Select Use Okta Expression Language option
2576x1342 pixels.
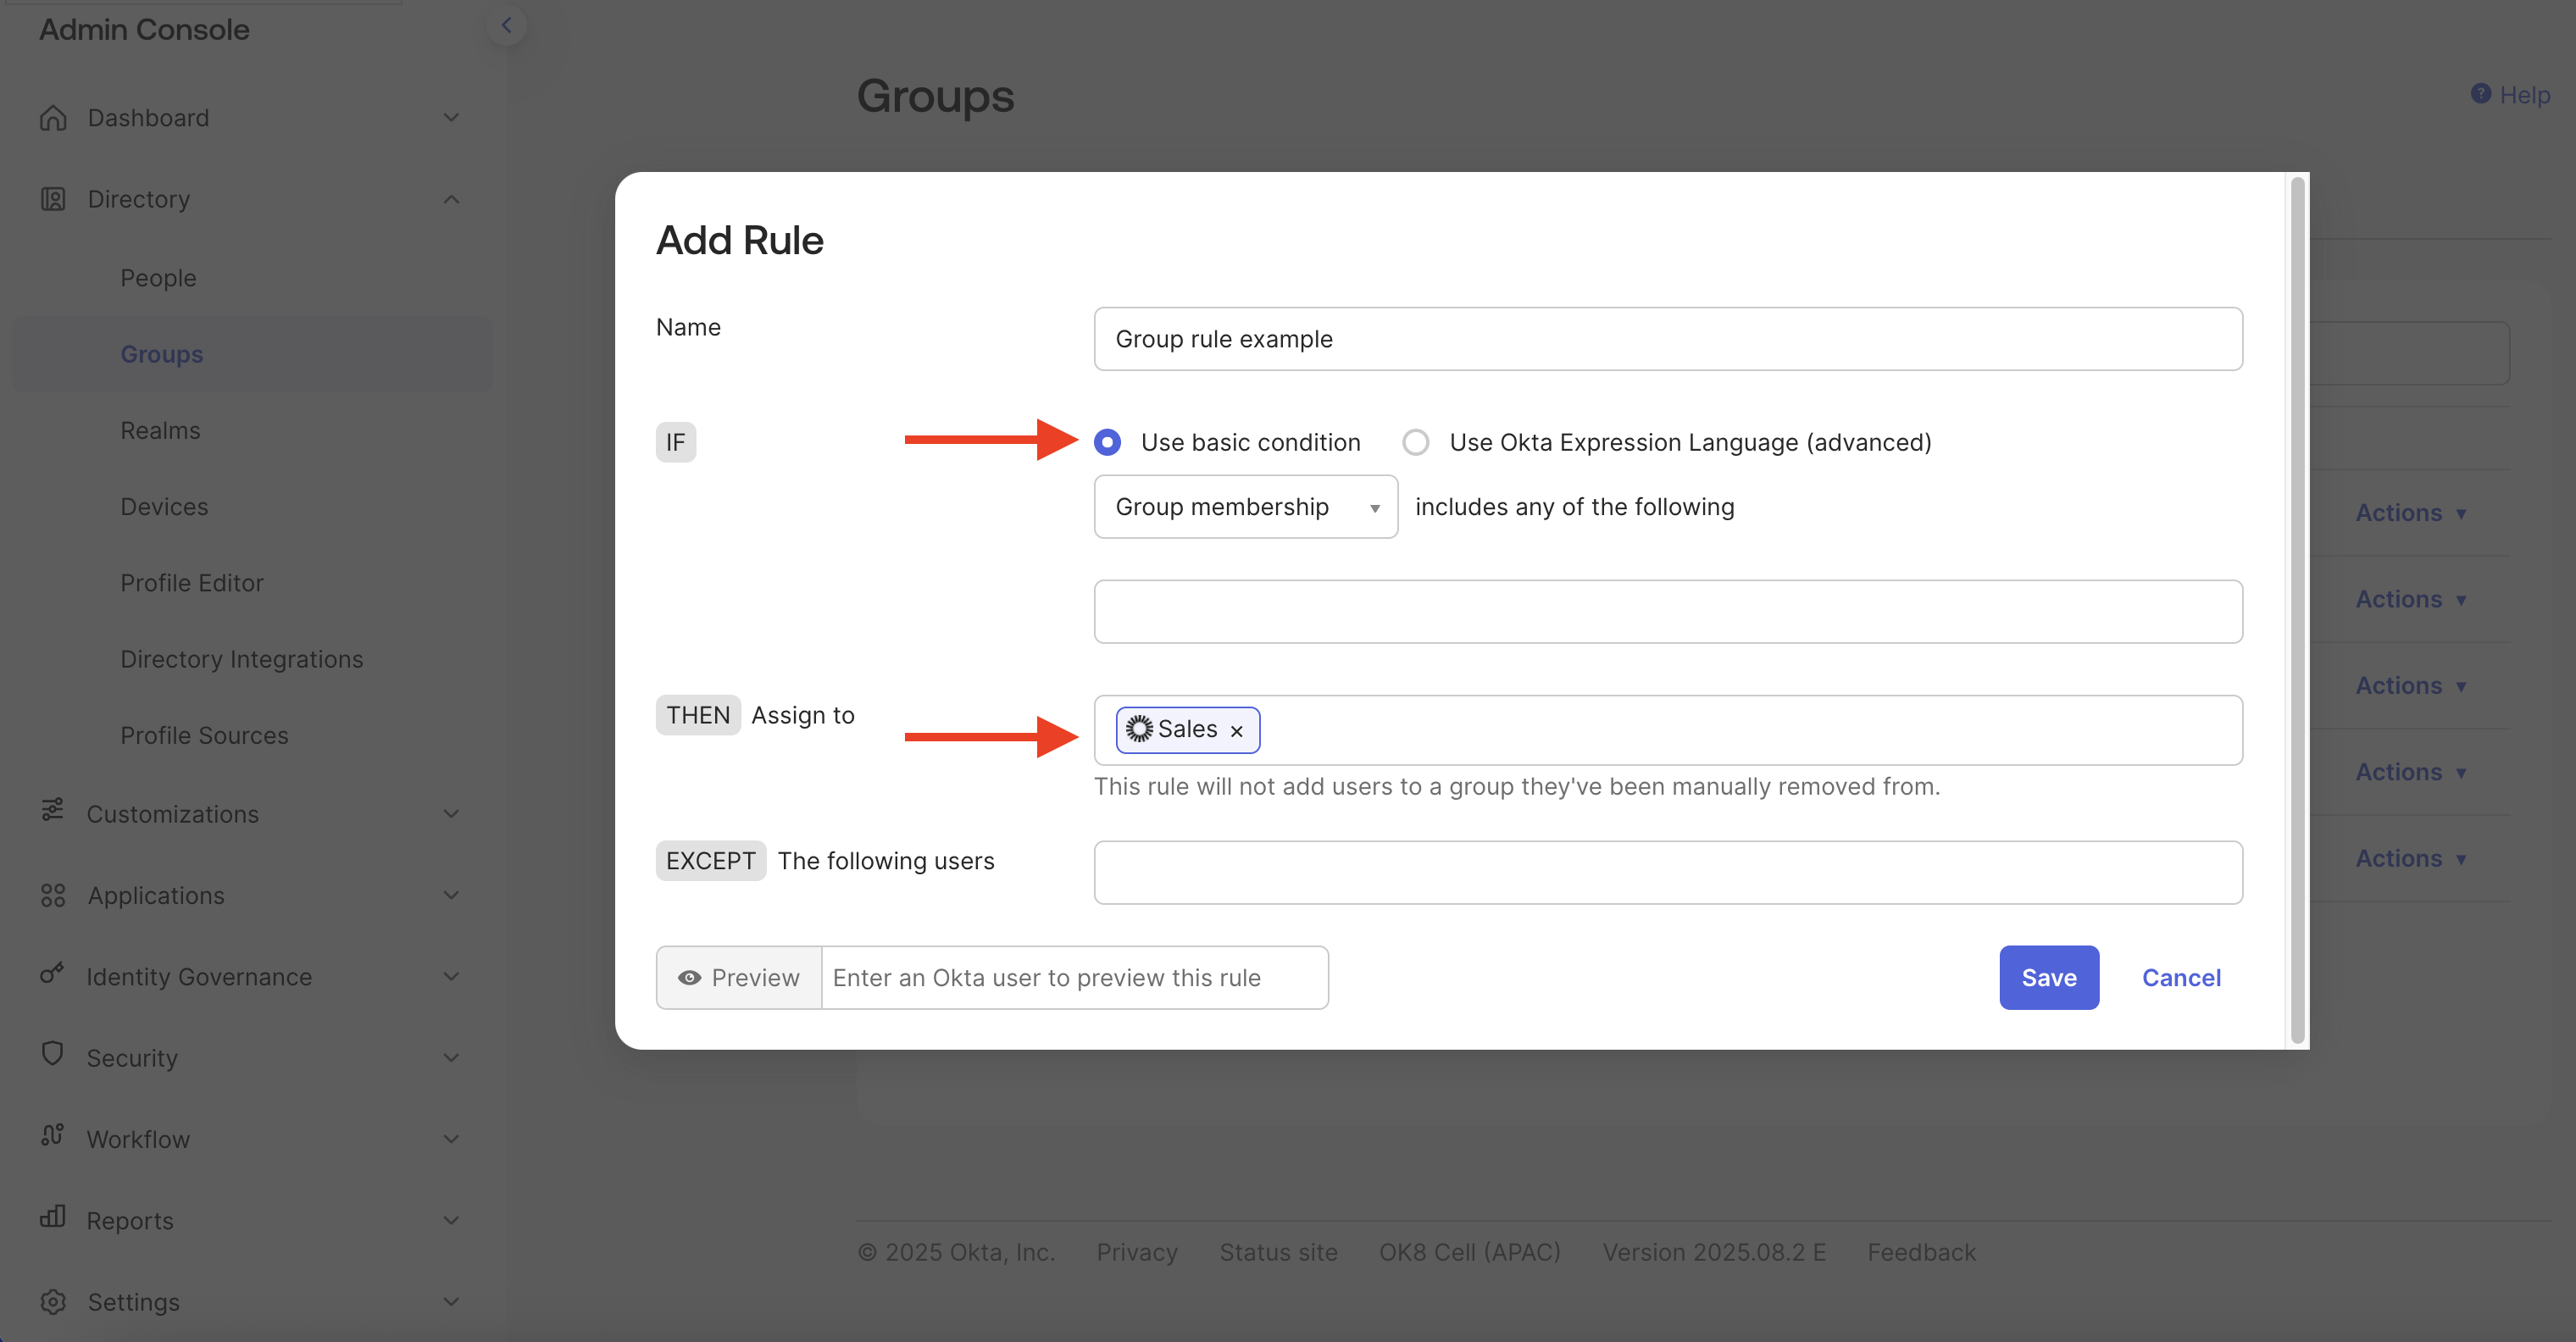coord(1416,442)
